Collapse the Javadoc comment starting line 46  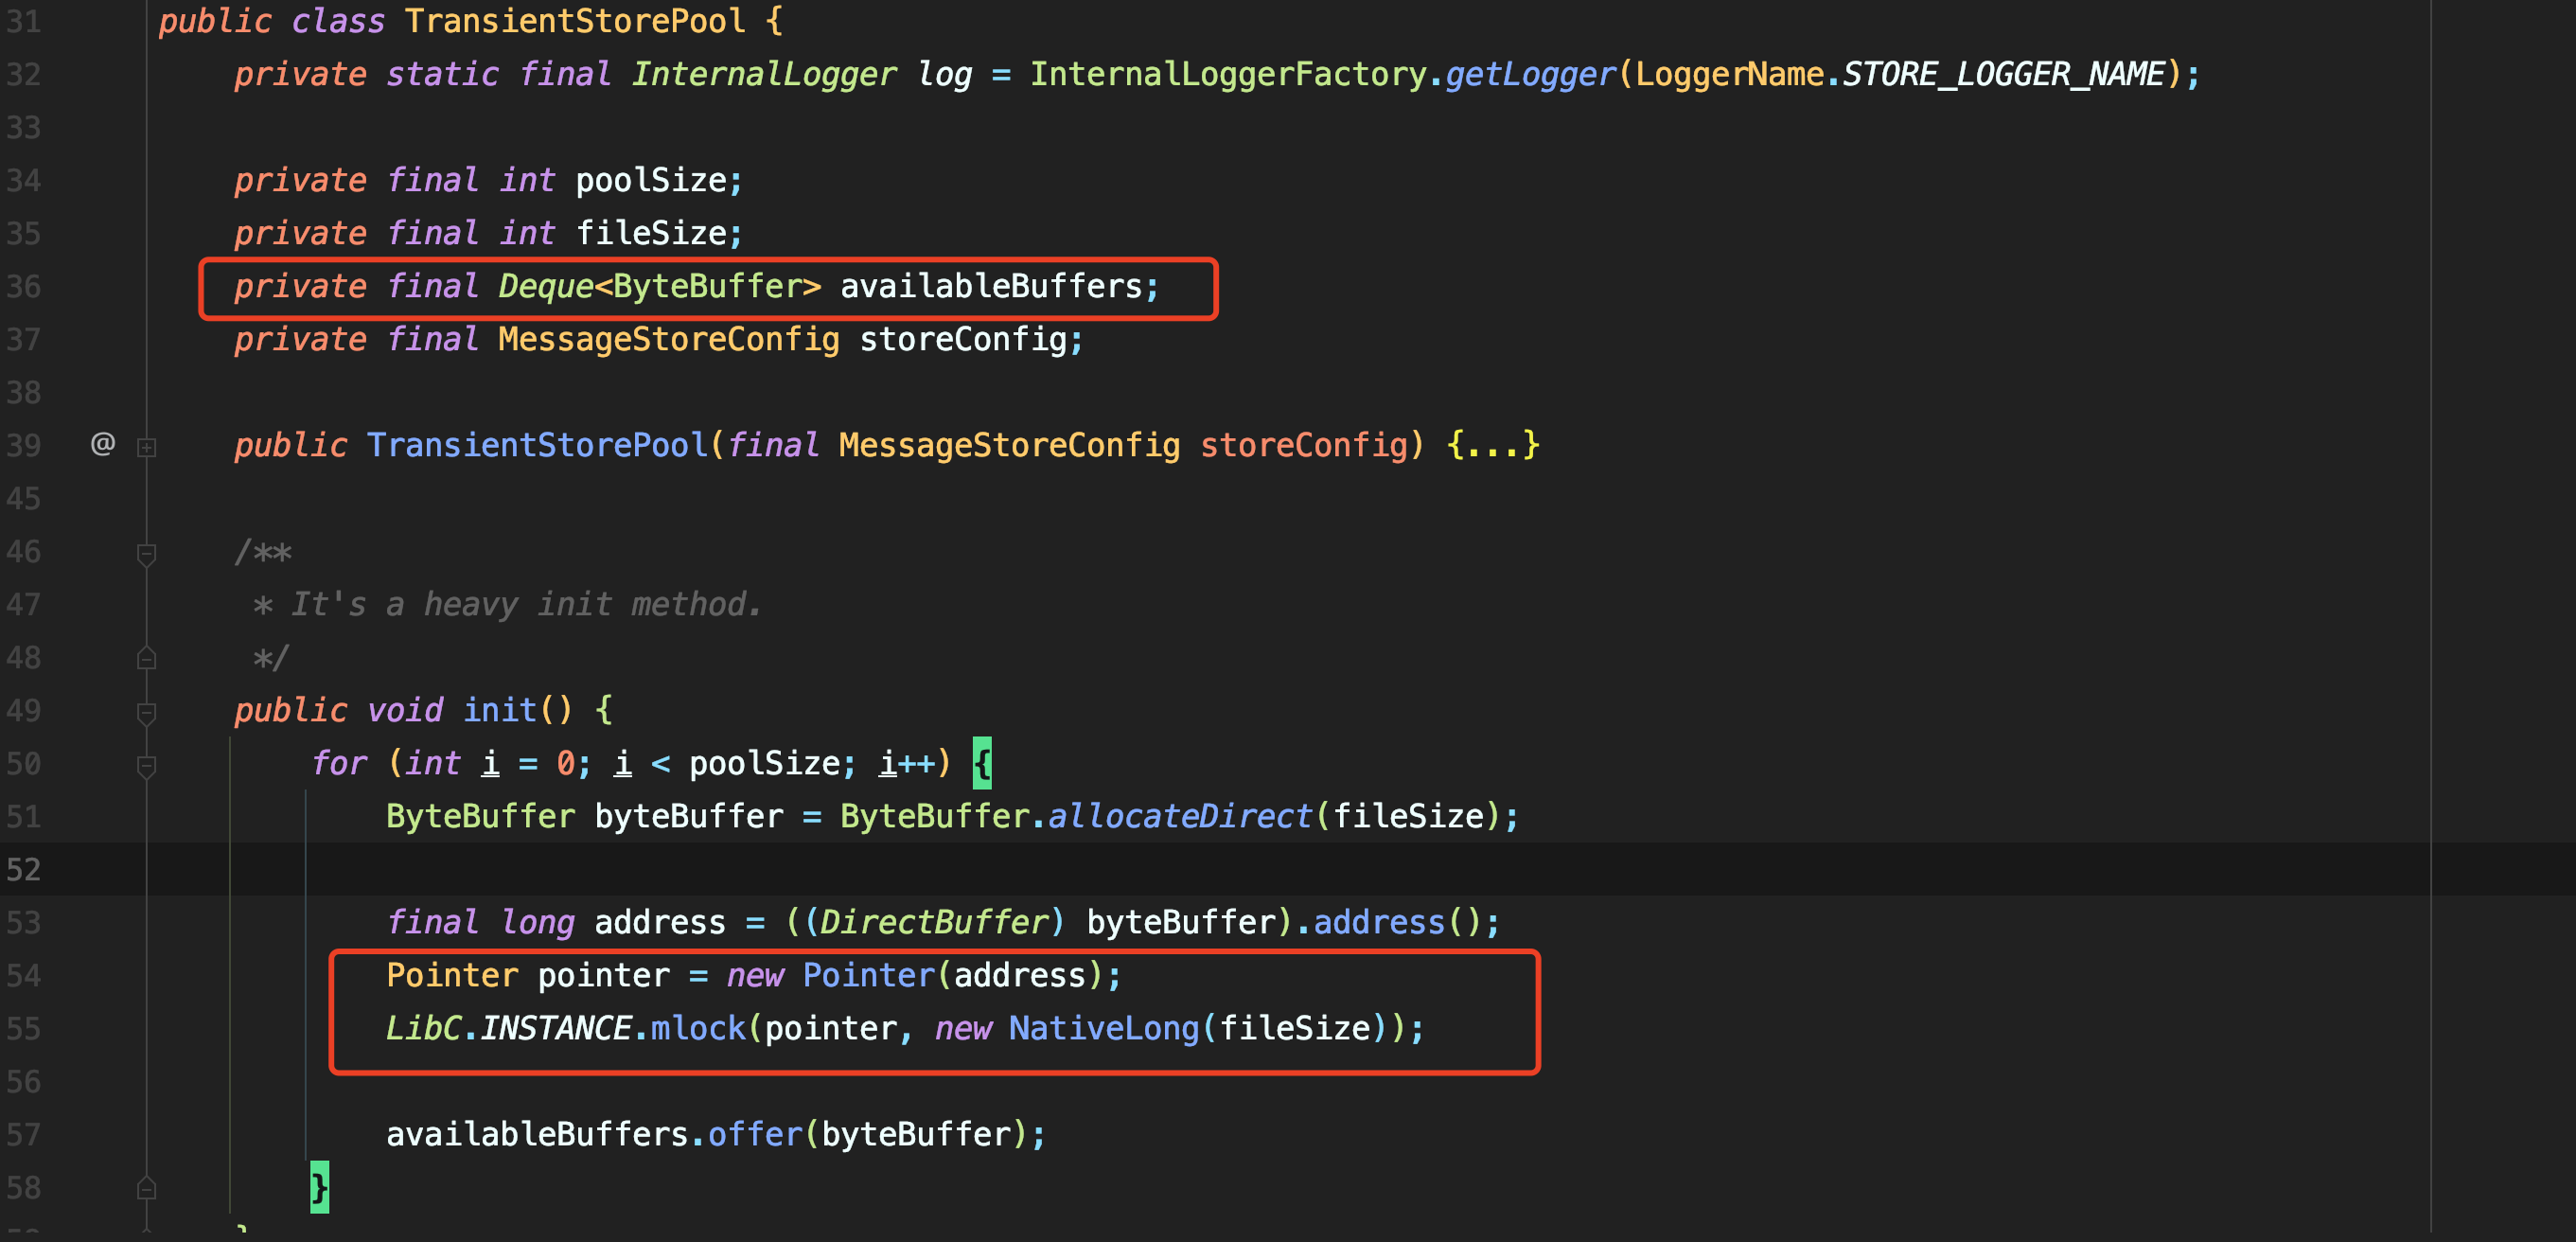coord(146,553)
